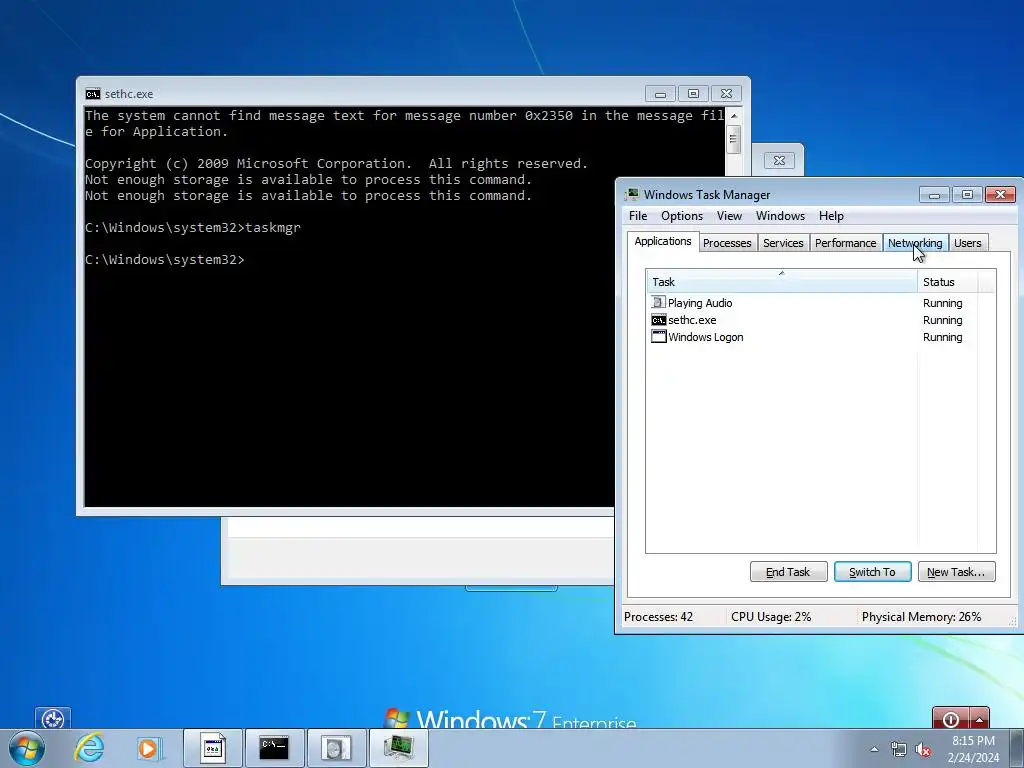Viewport: 1024px width, 768px height.
Task: Open the Options menu
Action: point(682,216)
